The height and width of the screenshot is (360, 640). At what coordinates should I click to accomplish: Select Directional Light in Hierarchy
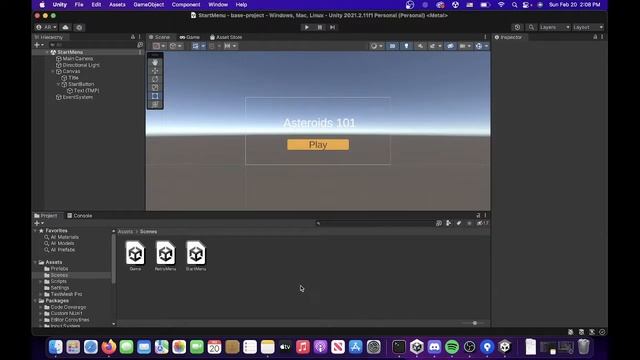point(81,65)
